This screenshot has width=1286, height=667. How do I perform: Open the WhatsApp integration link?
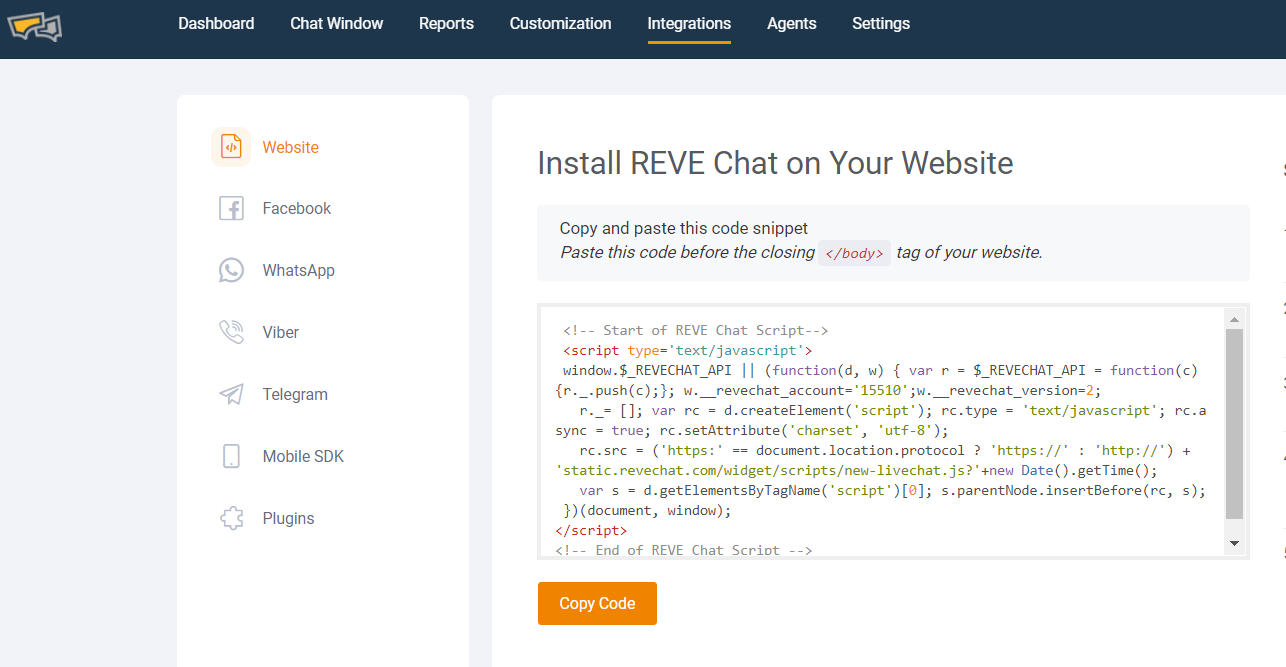[x=299, y=270]
